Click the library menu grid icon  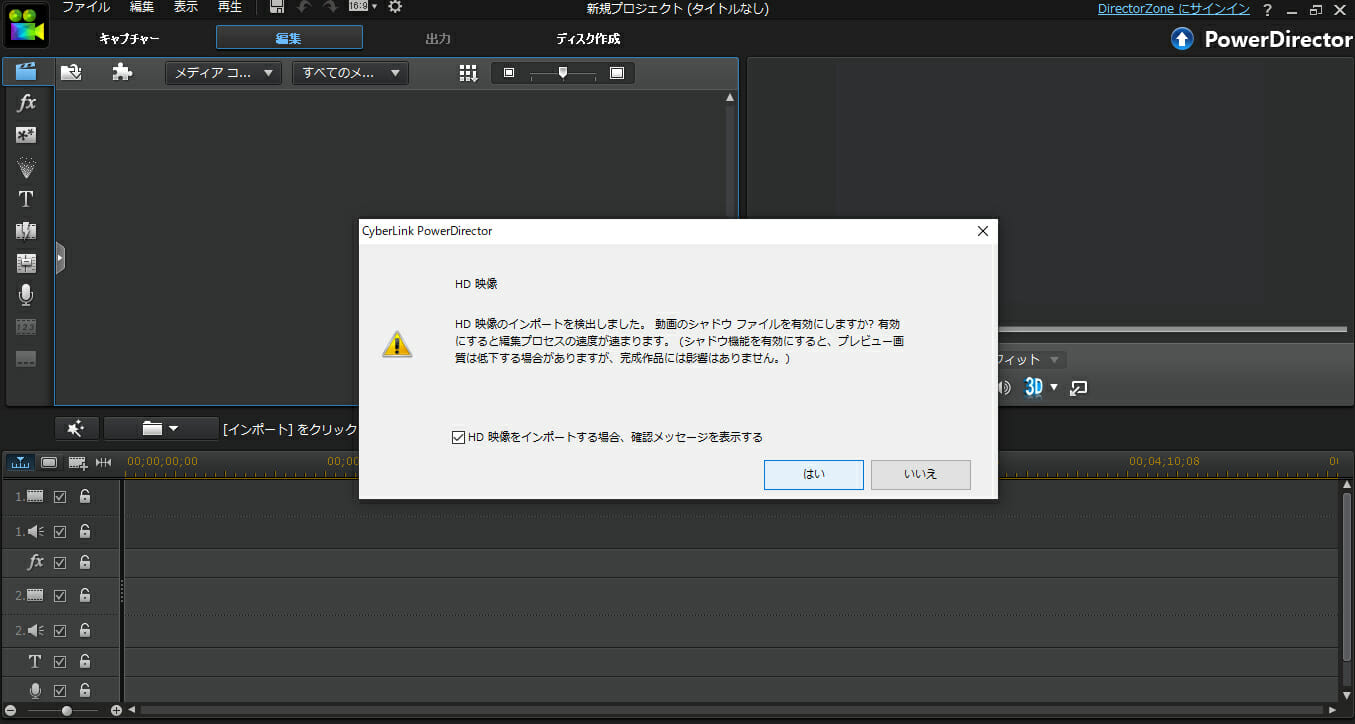coord(468,73)
